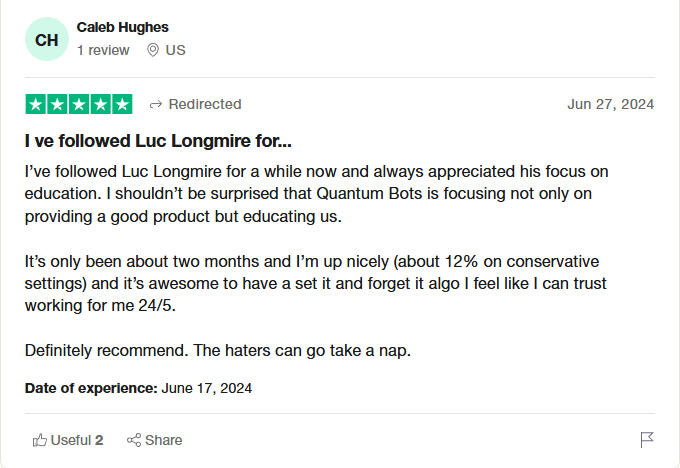Click the "1 review" count text

103,50
